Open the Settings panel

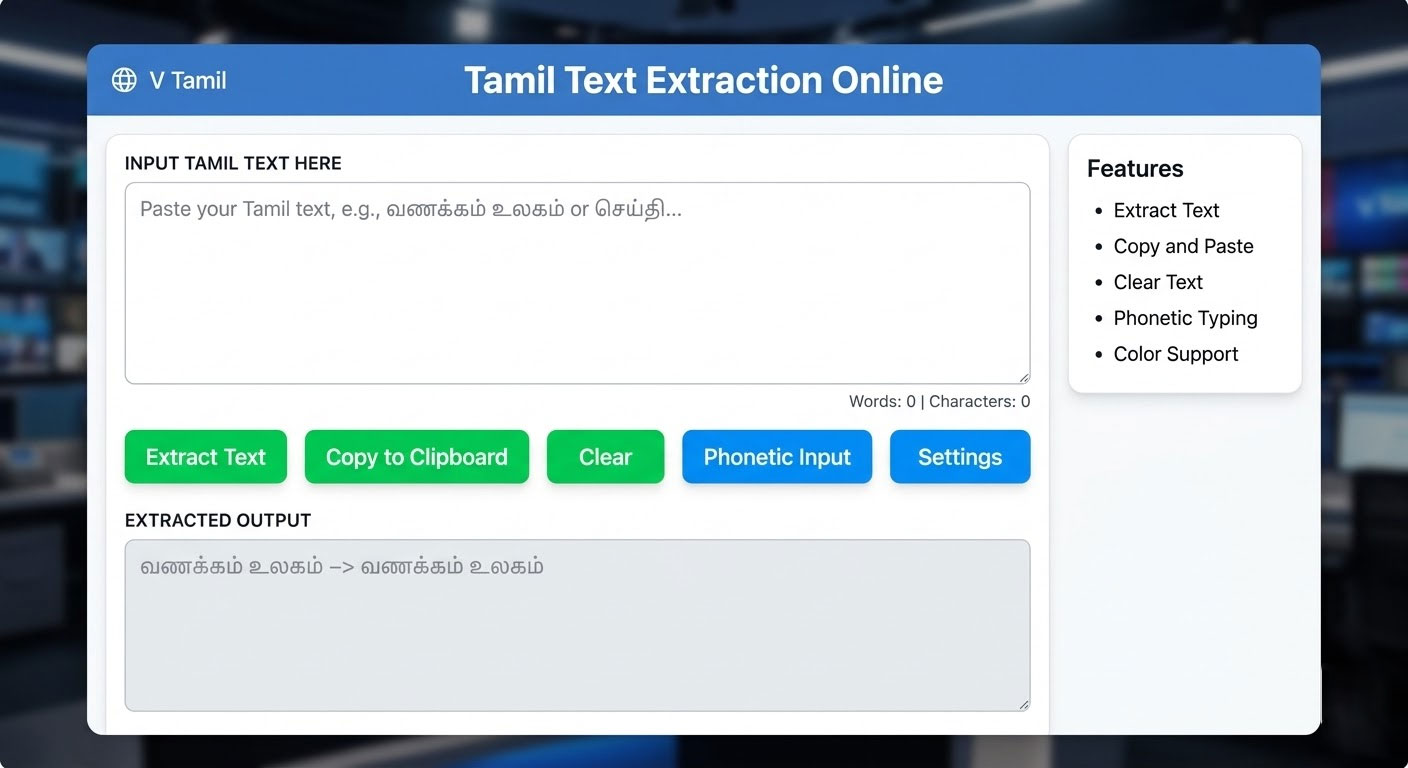coord(959,456)
